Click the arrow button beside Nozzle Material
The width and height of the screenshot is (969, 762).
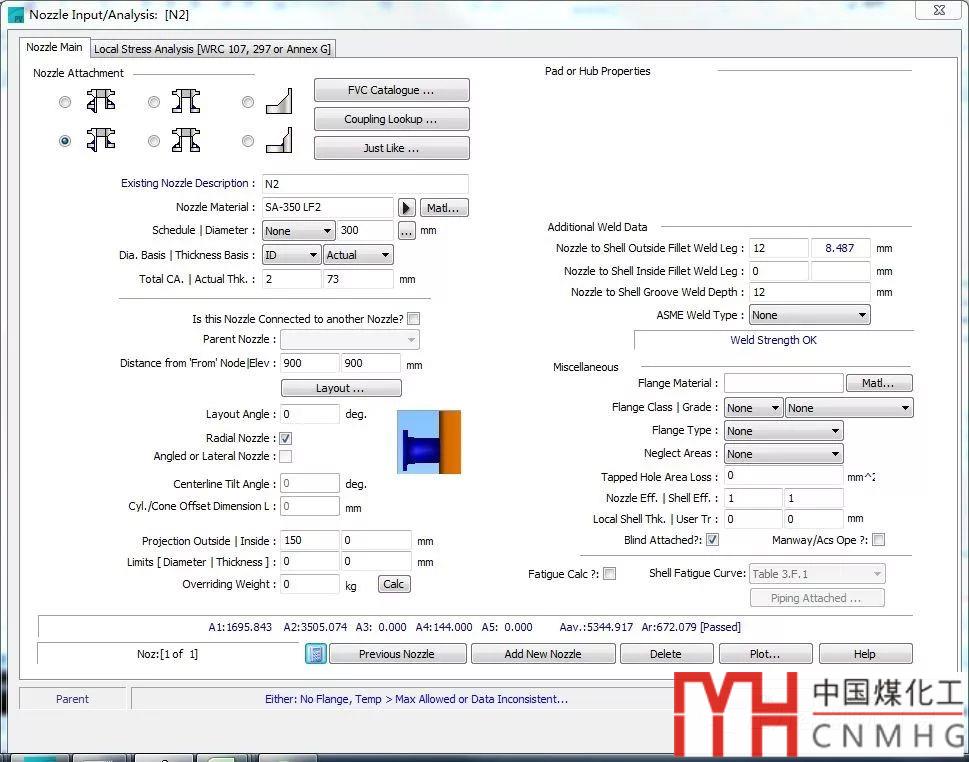click(x=407, y=208)
